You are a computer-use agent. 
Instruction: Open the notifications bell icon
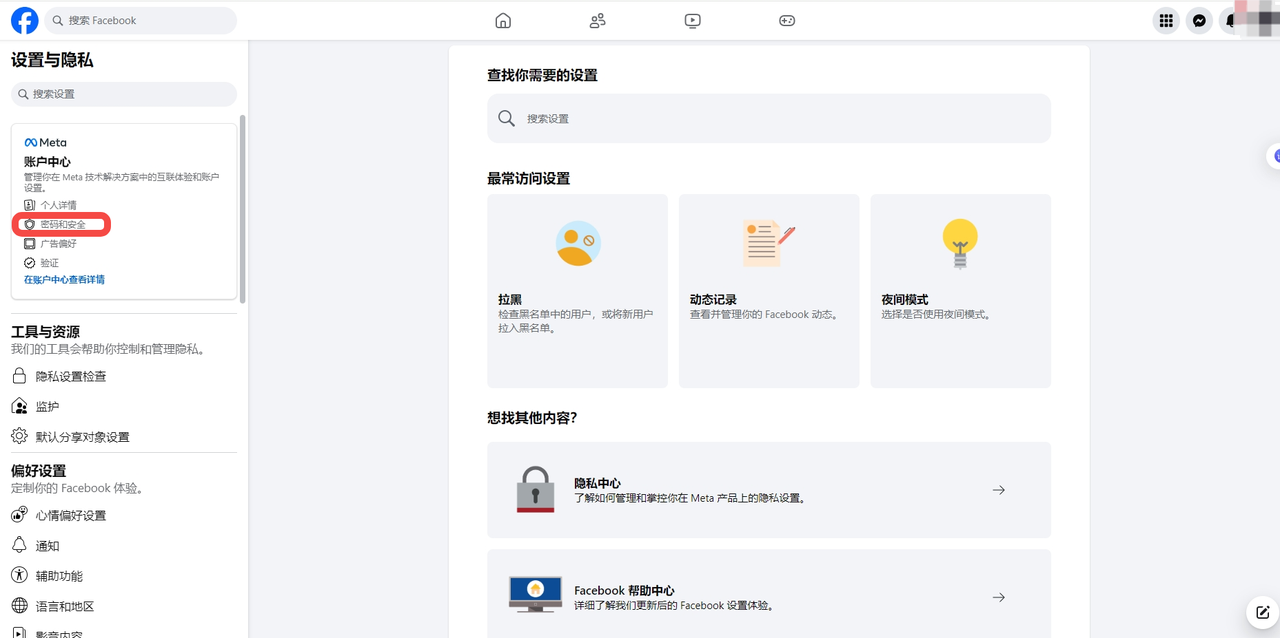tap(1230, 20)
